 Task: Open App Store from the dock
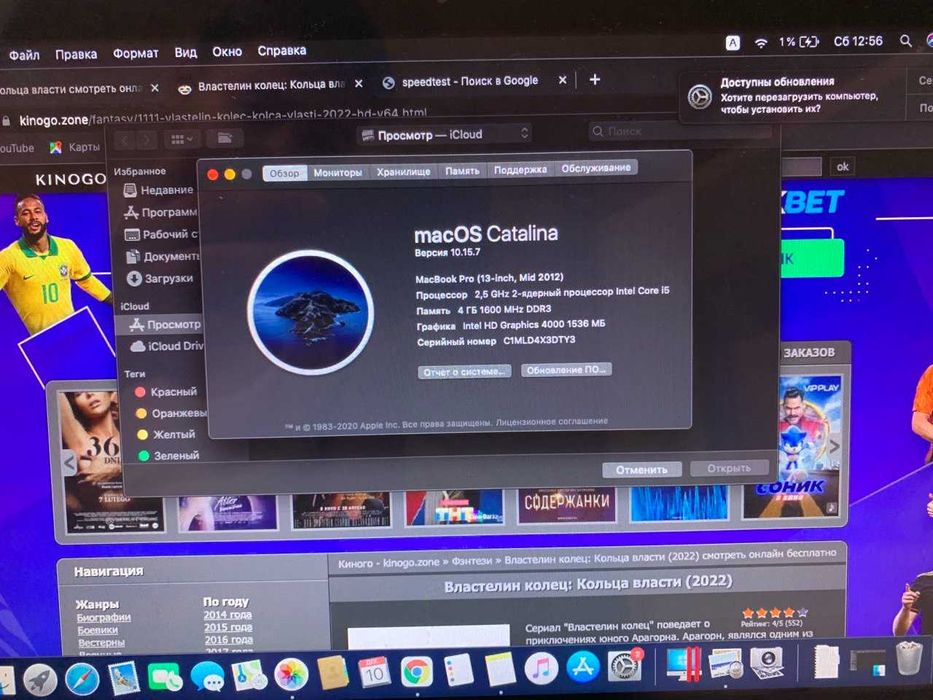pyautogui.click(x=583, y=667)
